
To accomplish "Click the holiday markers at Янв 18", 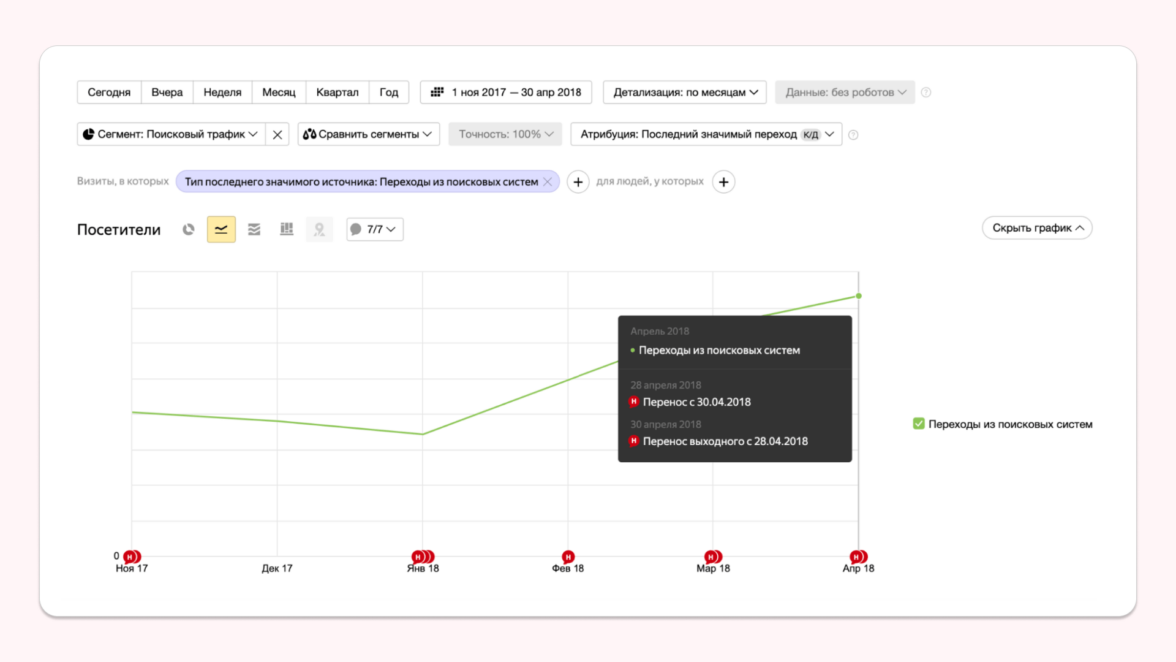I will (x=423, y=556).
